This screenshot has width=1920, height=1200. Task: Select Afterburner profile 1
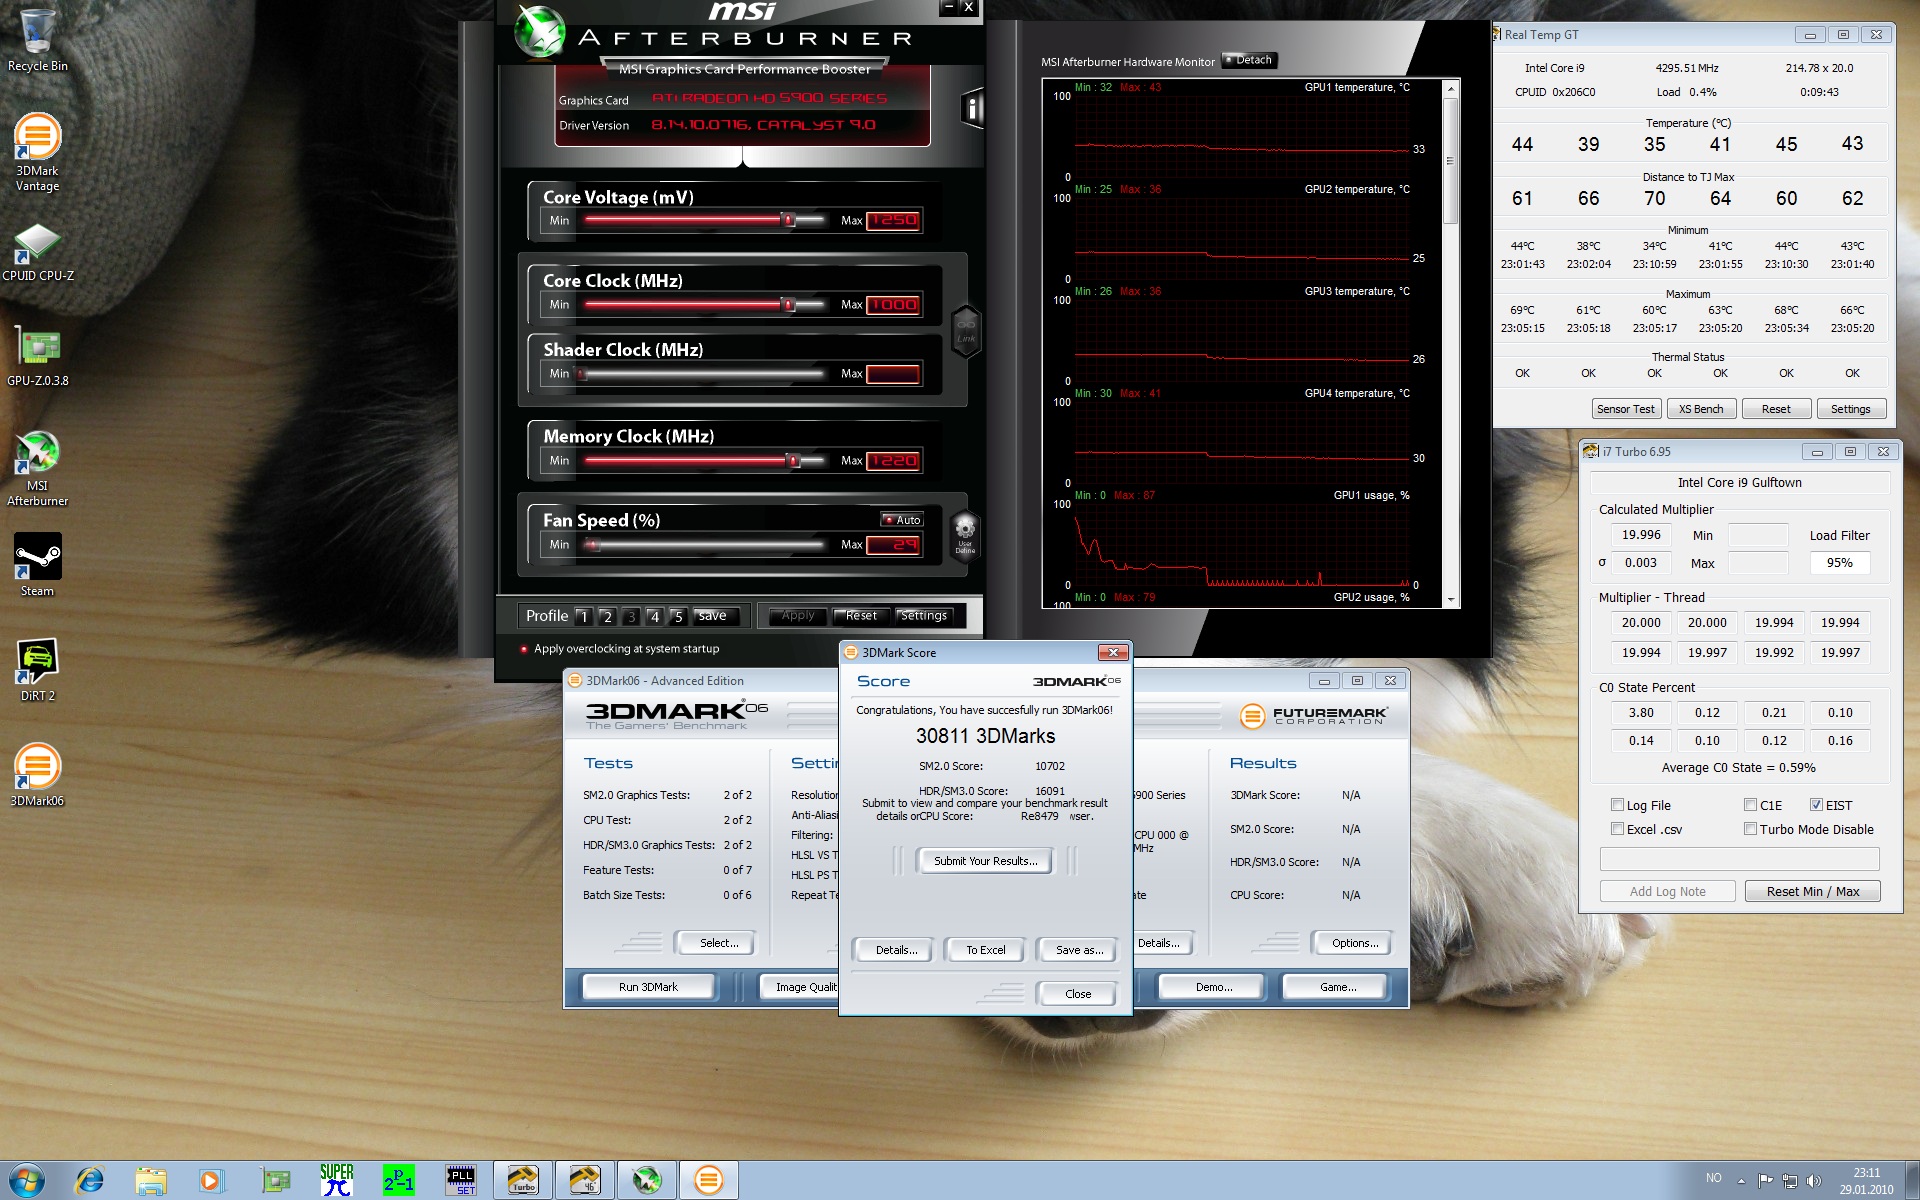coord(584,616)
